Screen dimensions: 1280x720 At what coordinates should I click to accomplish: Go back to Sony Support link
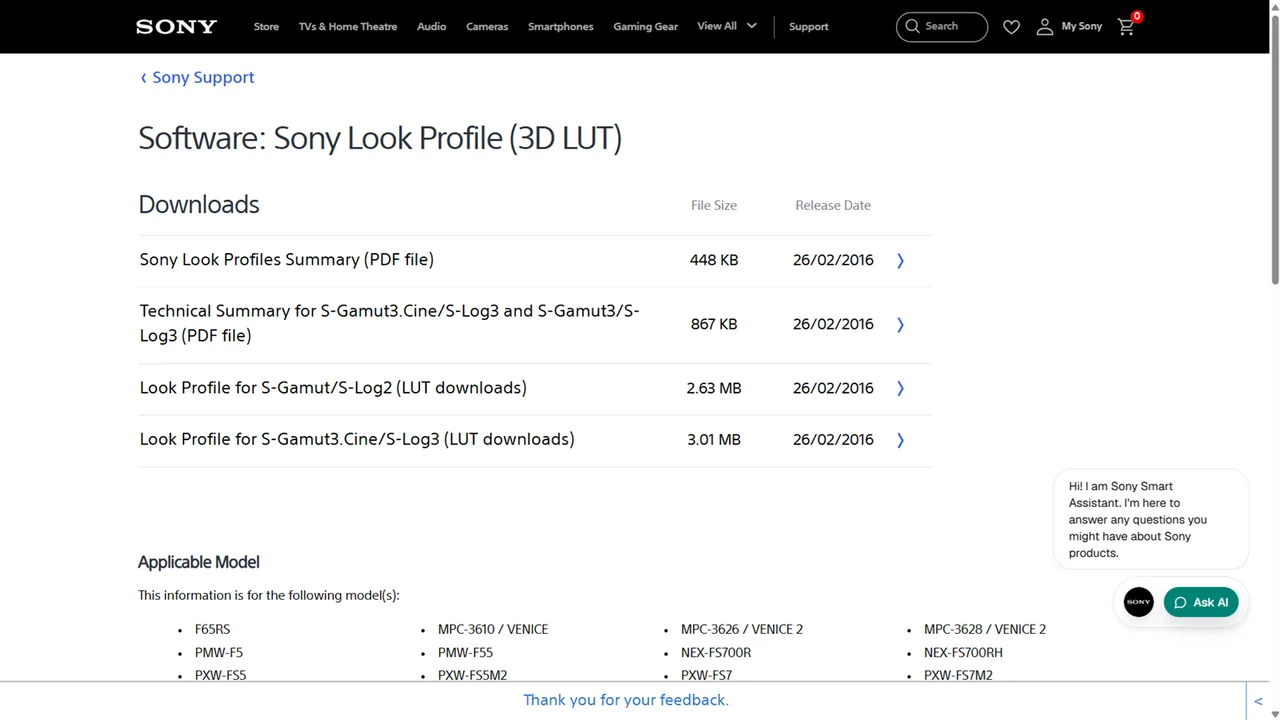[x=197, y=77]
